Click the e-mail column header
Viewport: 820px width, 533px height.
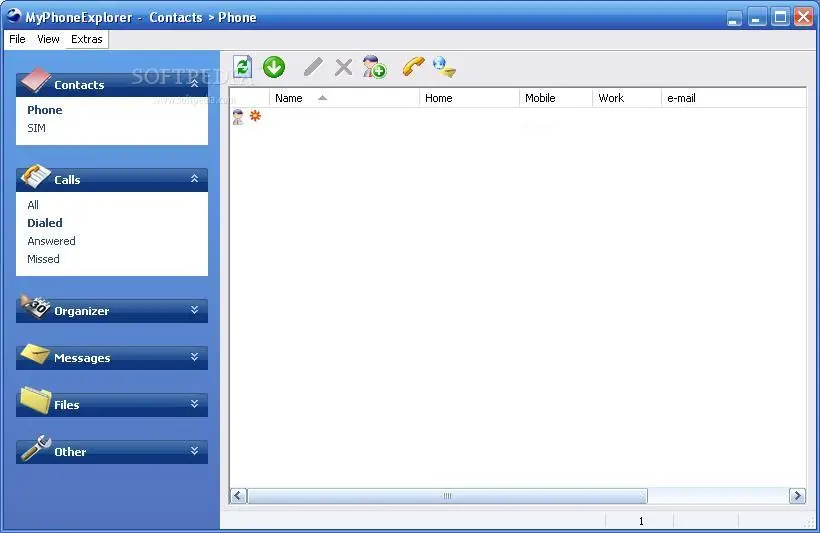coord(734,98)
